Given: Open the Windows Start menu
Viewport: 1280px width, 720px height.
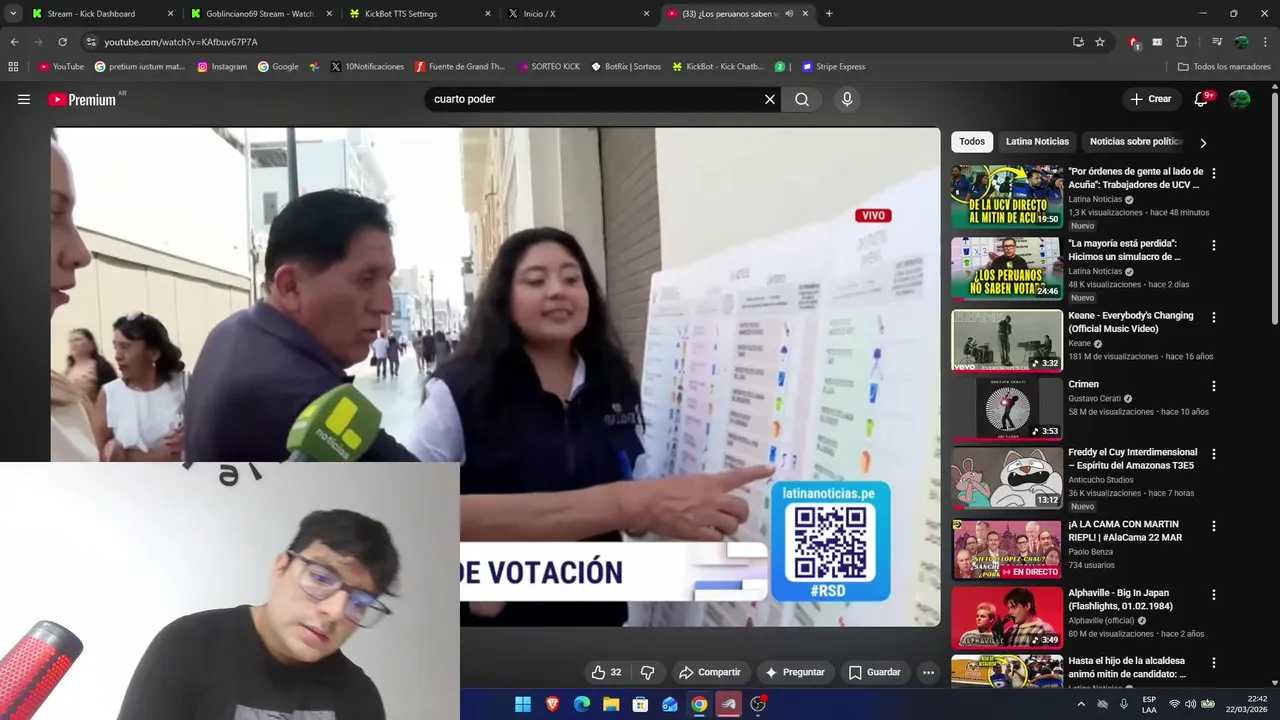Looking at the screenshot, I should pos(523,704).
